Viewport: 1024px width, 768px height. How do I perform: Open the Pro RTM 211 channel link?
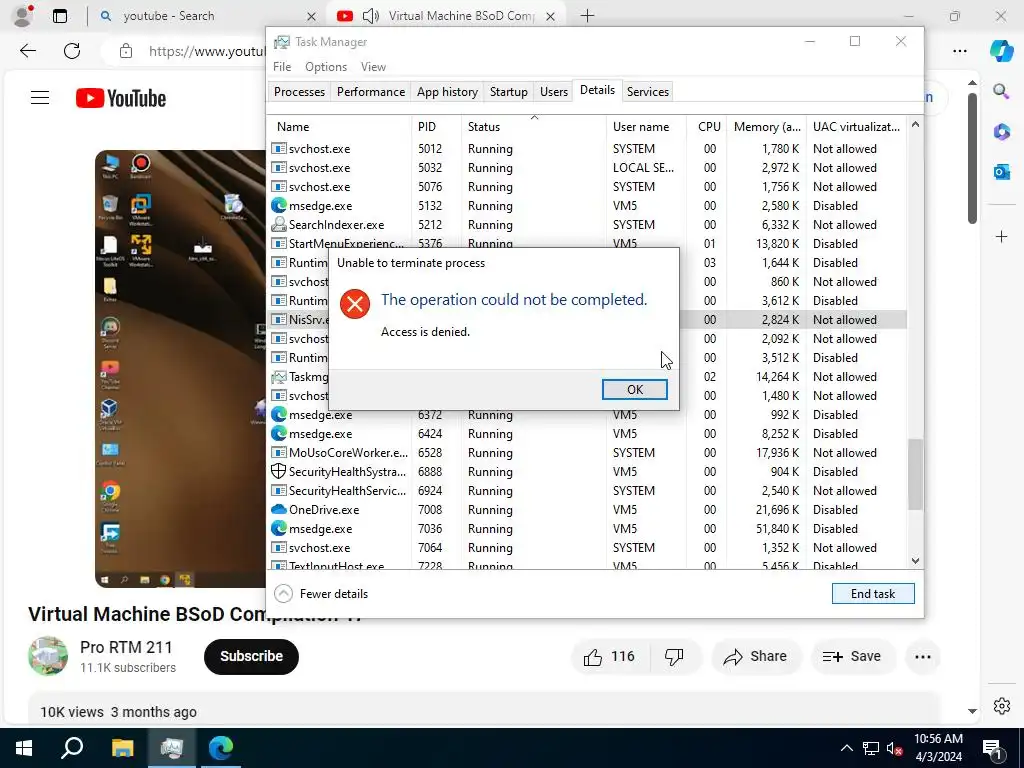(x=126, y=647)
